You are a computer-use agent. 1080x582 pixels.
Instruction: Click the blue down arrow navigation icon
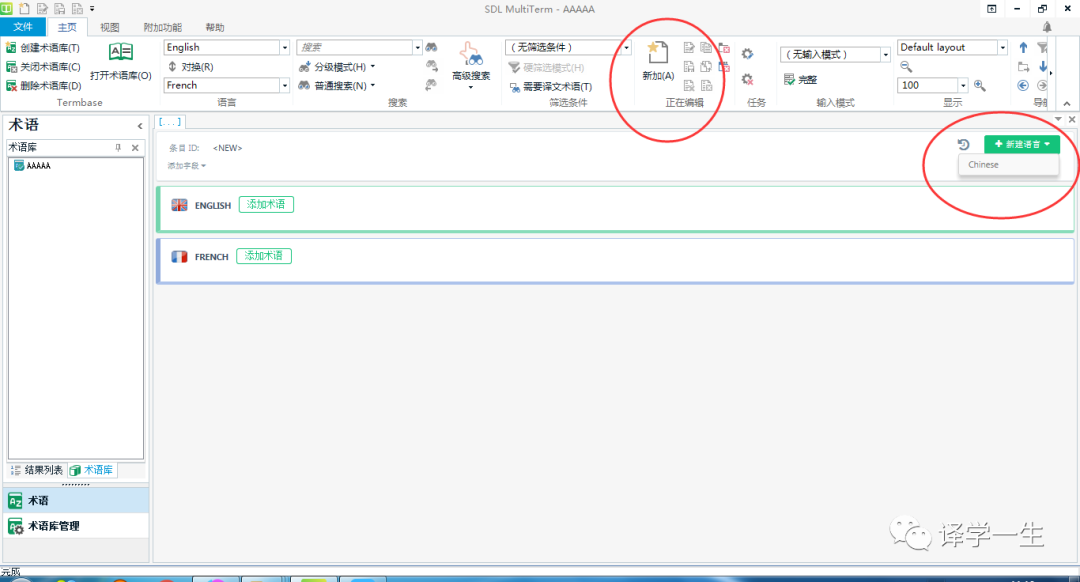(1043, 67)
